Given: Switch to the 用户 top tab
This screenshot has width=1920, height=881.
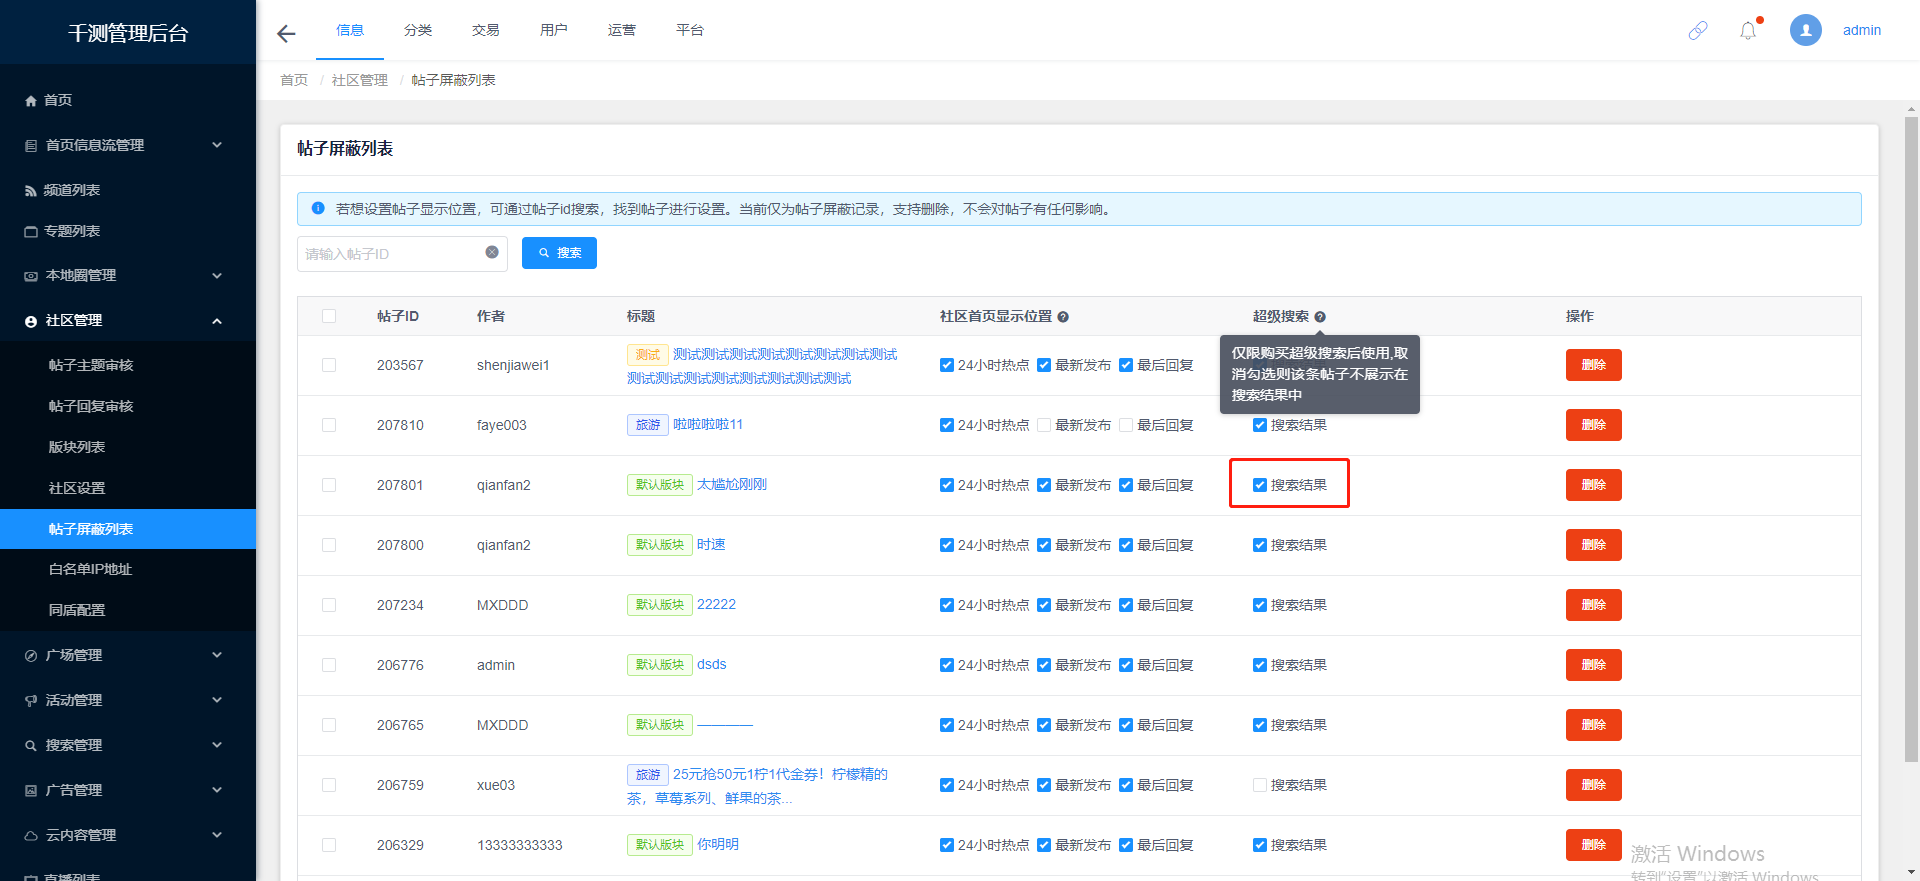Looking at the screenshot, I should click(554, 30).
